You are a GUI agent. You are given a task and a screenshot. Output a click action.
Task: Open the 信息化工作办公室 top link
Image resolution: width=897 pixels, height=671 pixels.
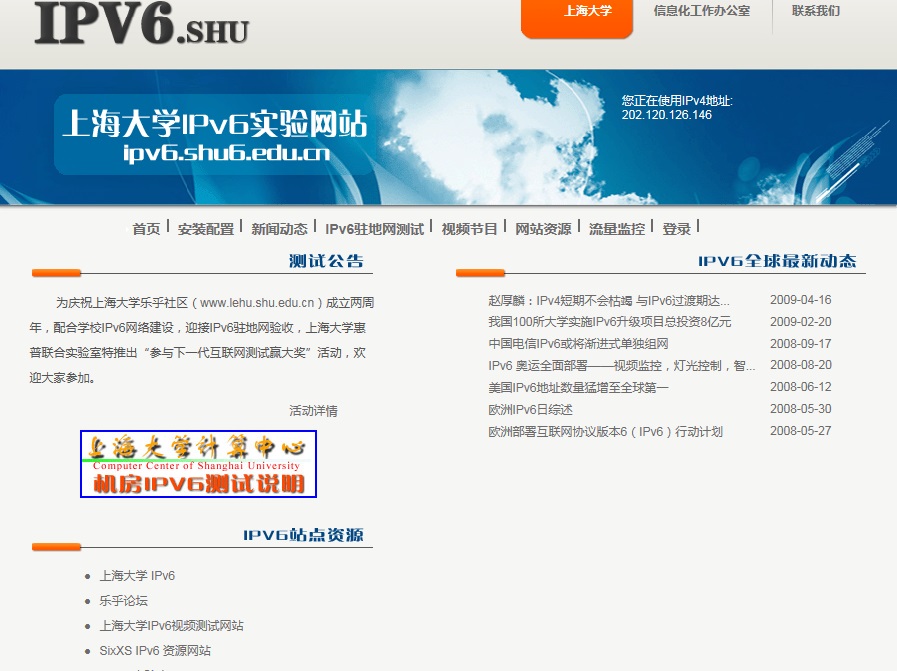pyautogui.click(x=702, y=11)
